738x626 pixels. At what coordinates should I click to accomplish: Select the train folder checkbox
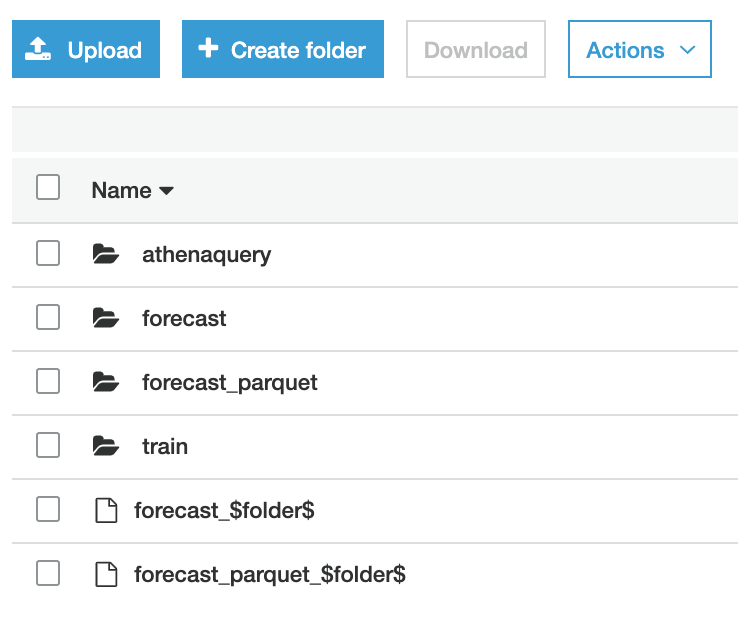tap(48, 446)
